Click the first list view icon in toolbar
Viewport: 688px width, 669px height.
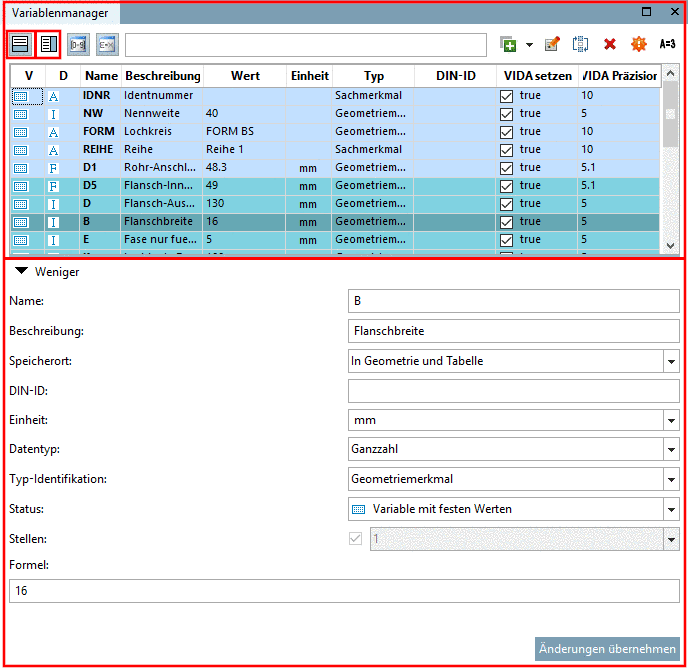pyautogui.click(x=19, y=44)
